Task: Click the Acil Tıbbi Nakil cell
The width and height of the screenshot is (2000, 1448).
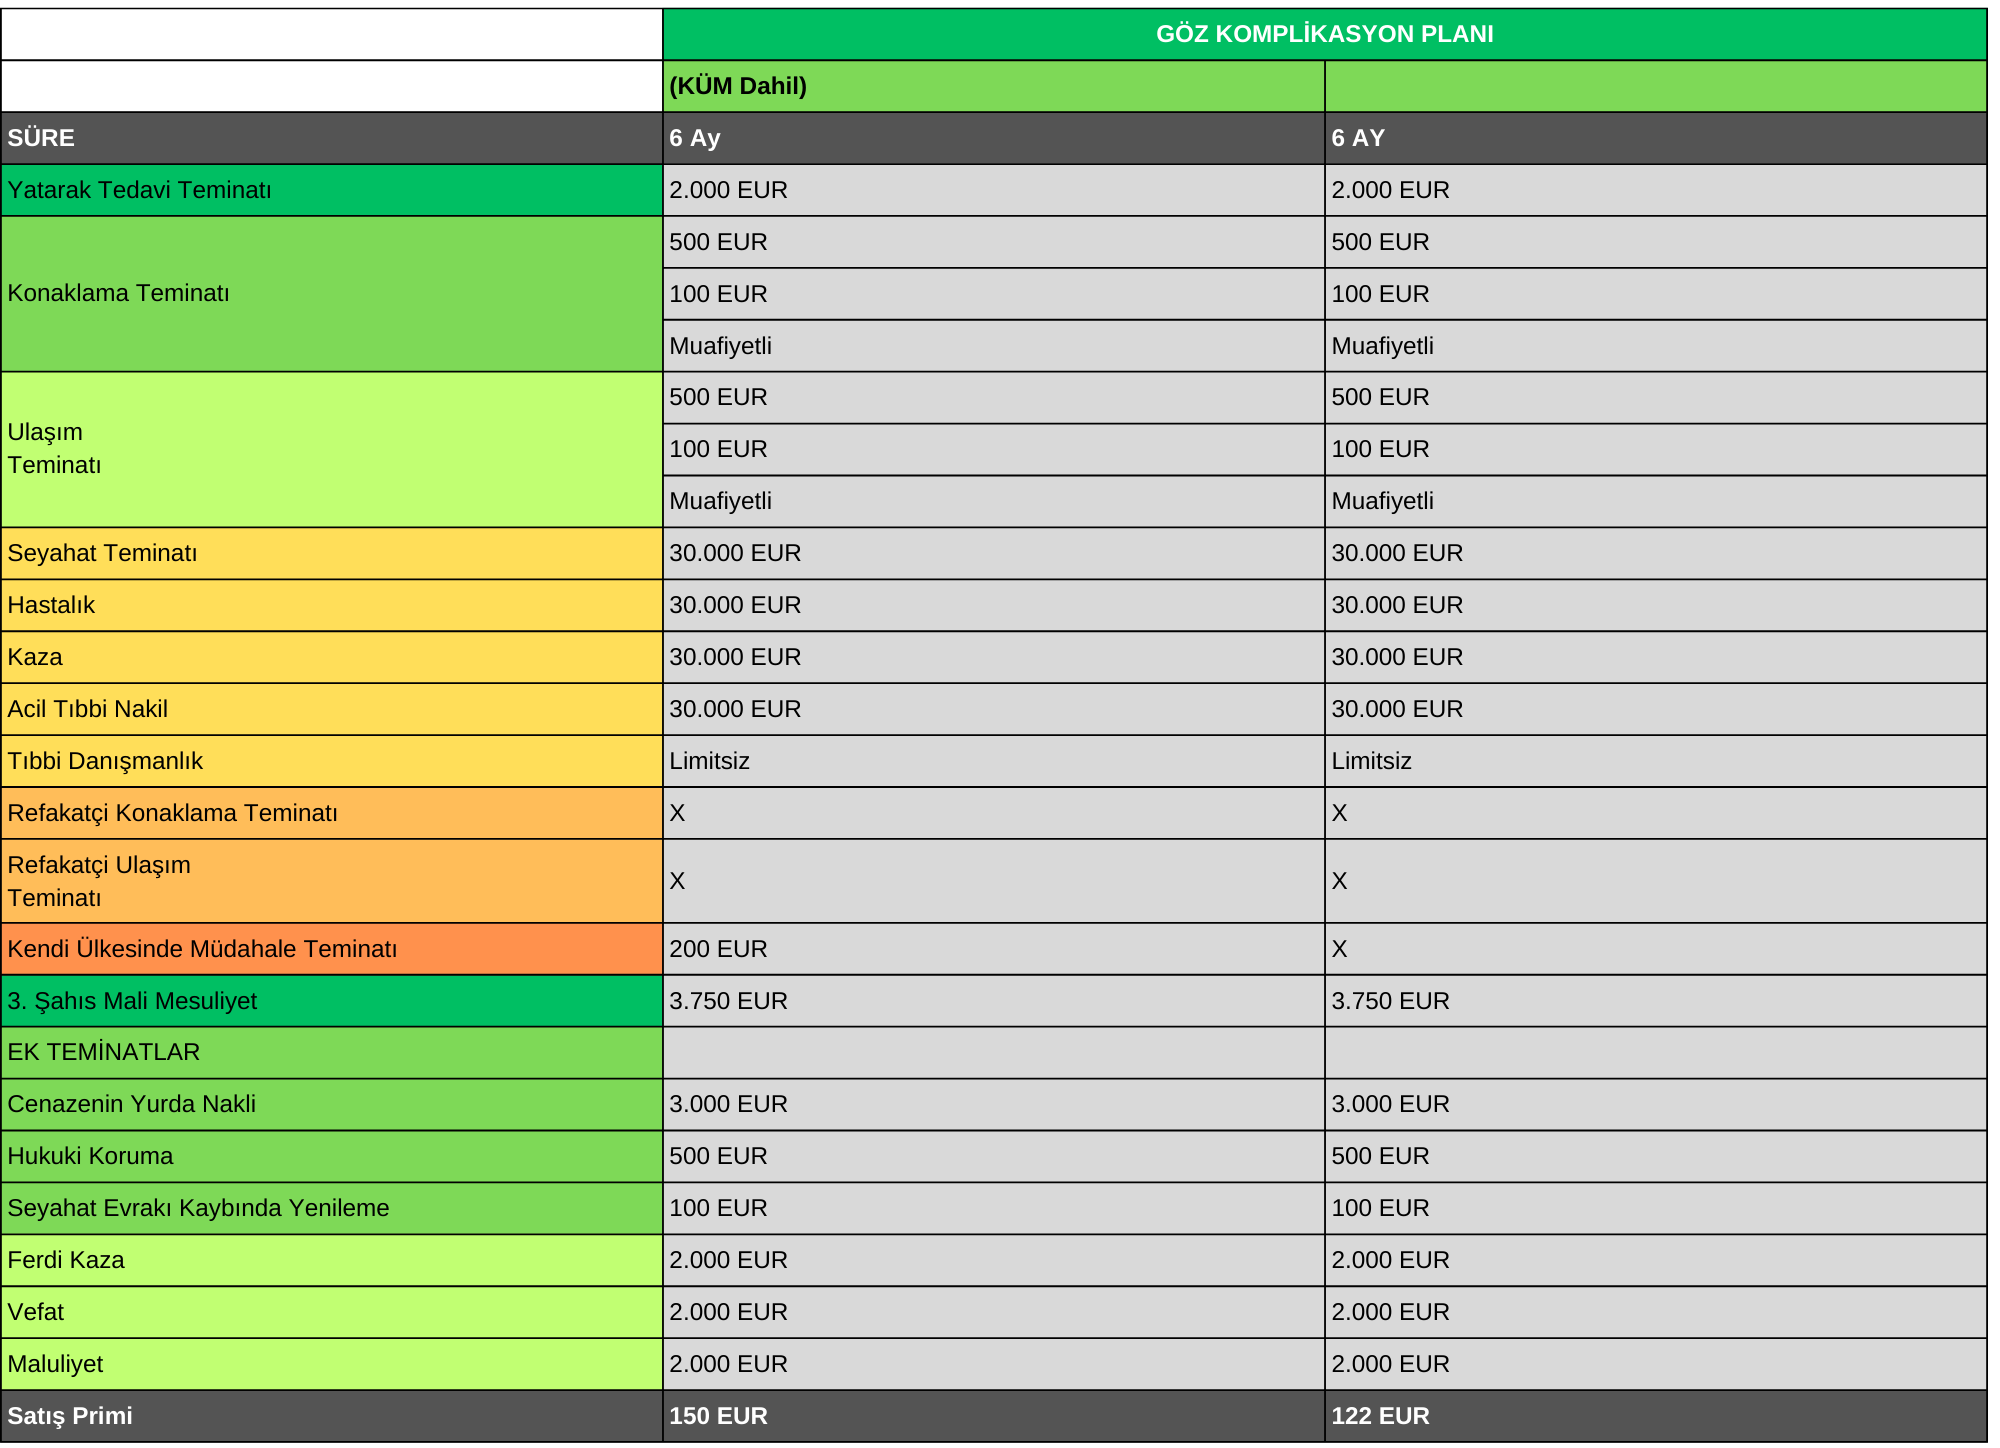Action: 331,709
